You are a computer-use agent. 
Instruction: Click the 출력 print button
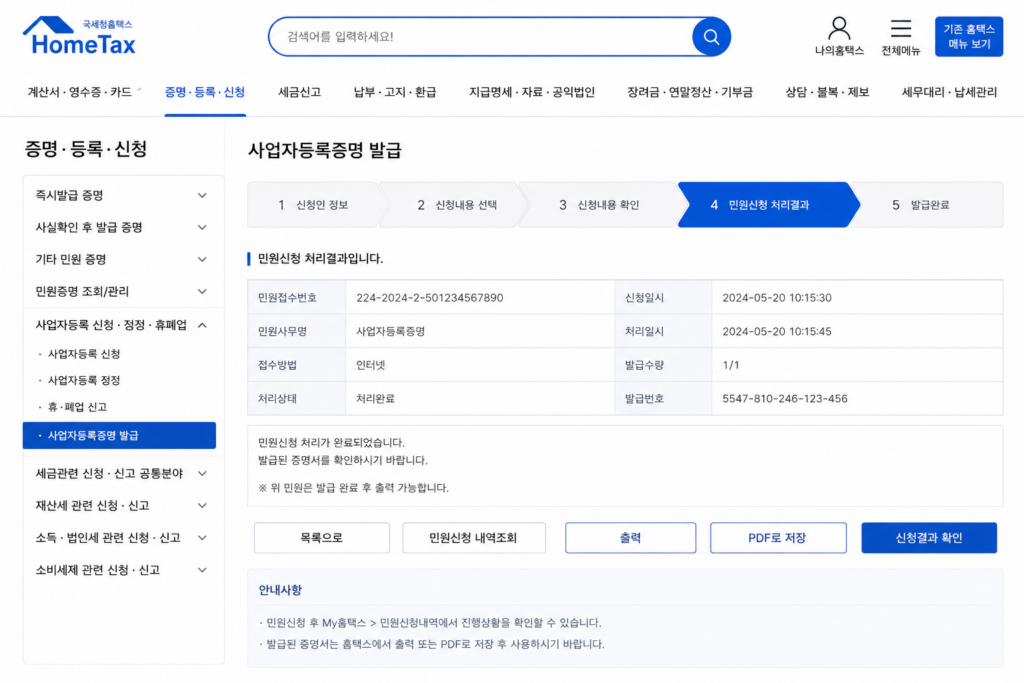point(630,538)
